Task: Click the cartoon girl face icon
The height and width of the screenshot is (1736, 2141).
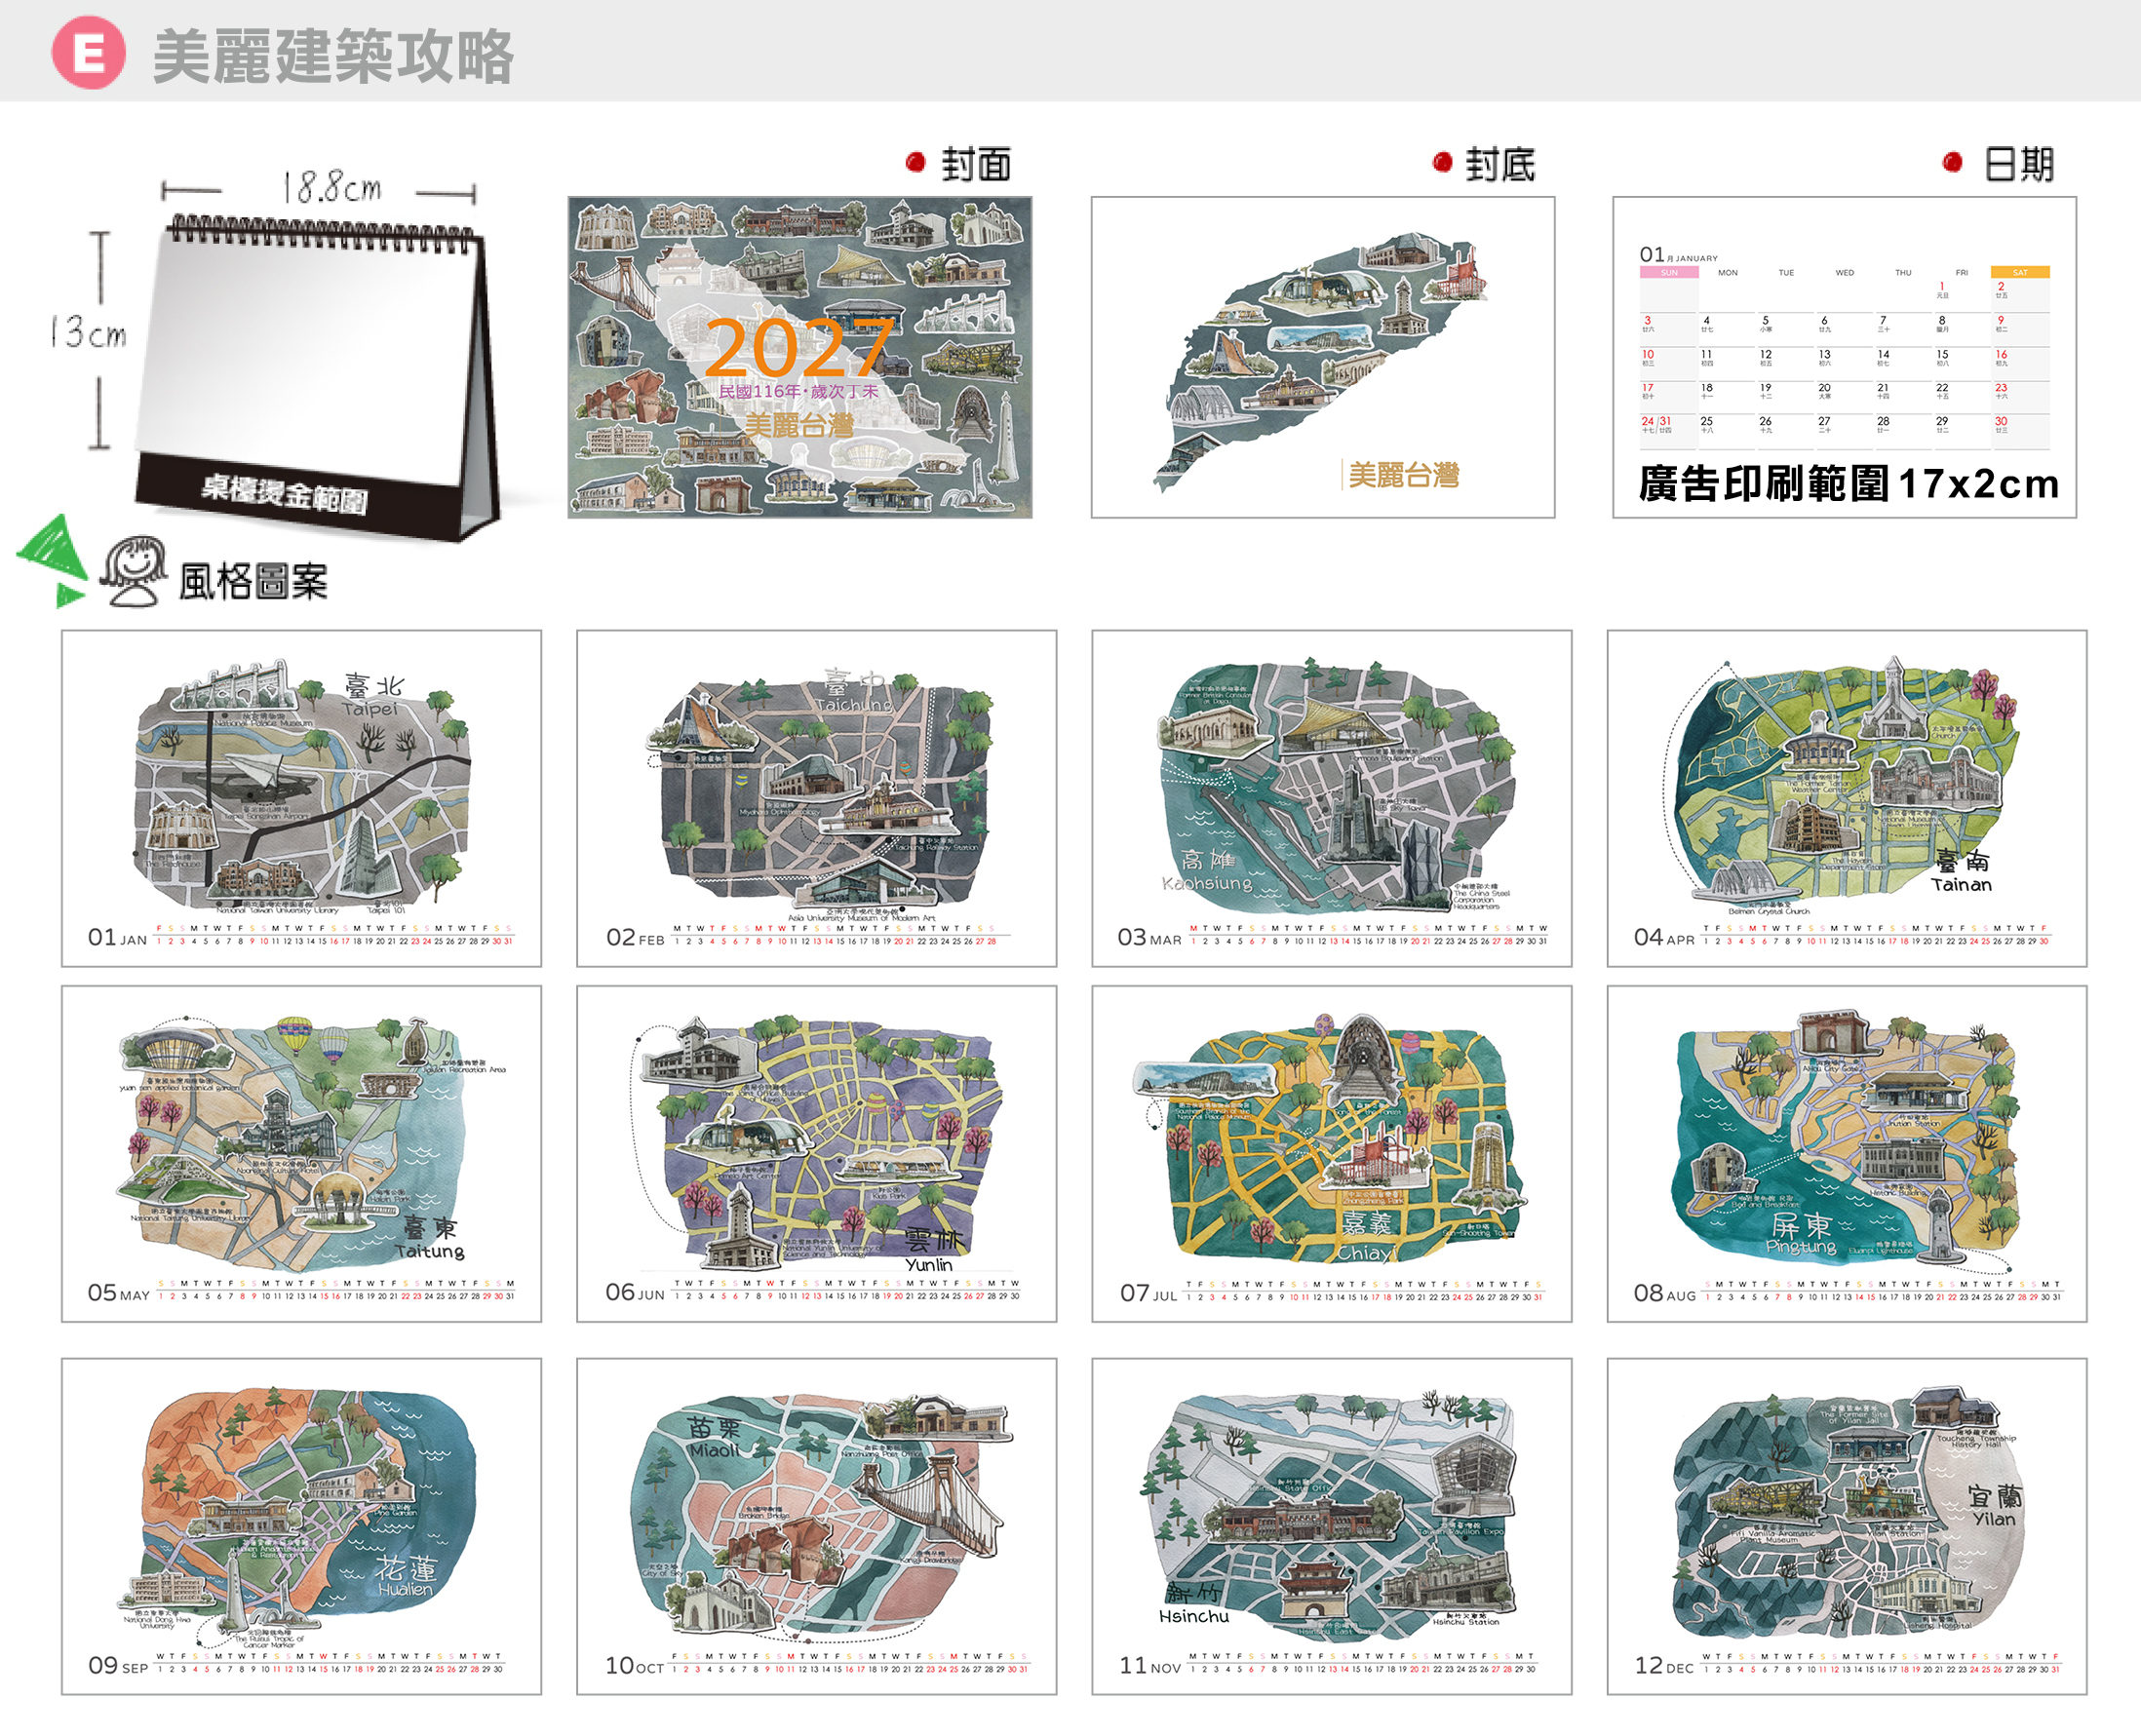Action: 133,571
